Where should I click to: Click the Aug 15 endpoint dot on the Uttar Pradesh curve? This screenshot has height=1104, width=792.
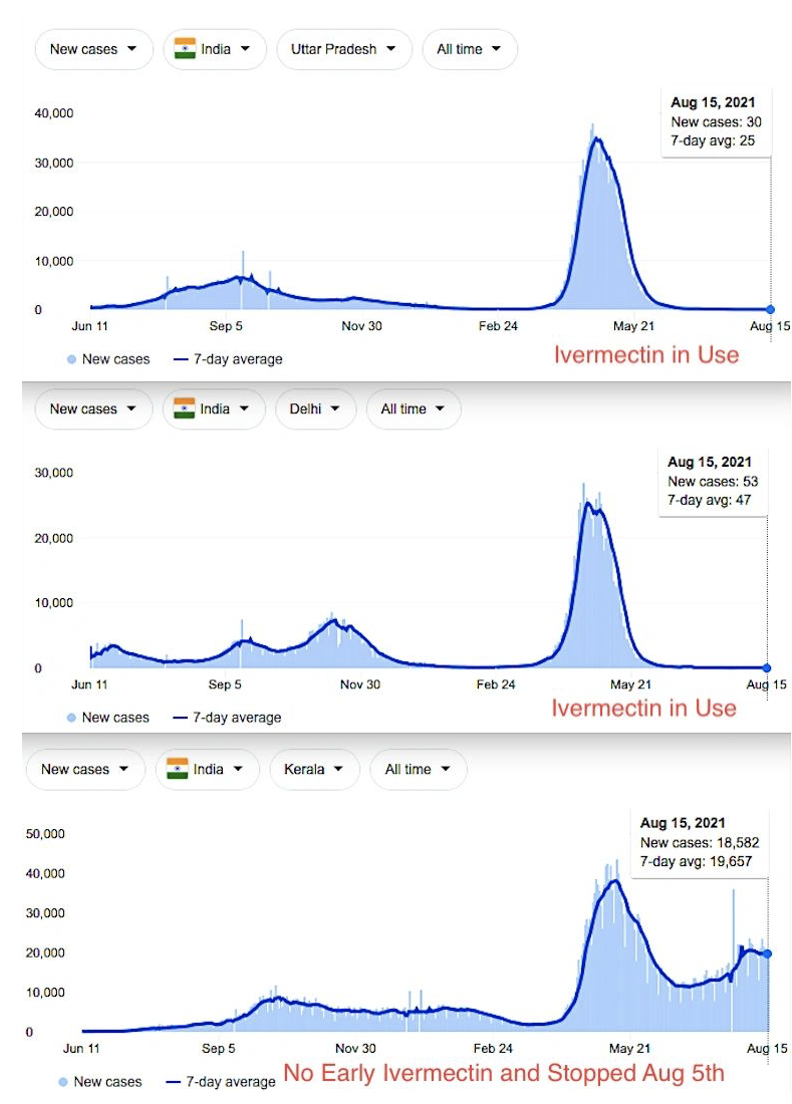tap(770, 310)
